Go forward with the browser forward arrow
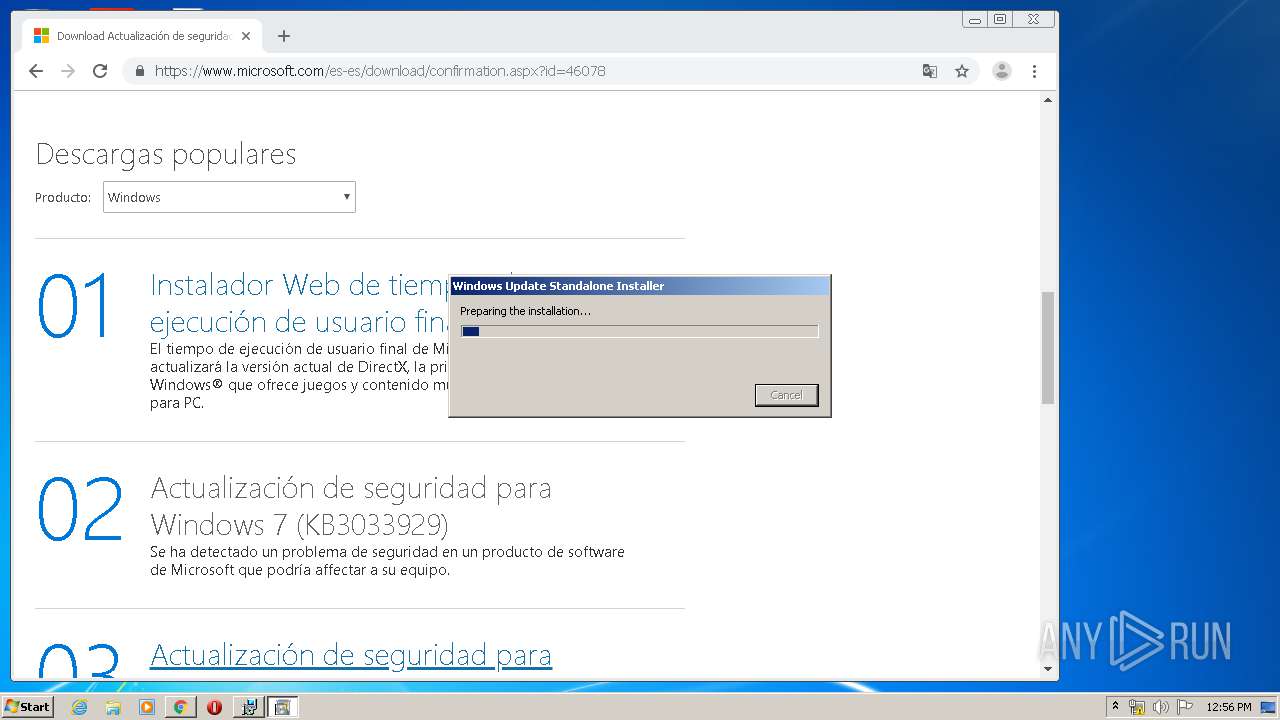 (68, 71)
